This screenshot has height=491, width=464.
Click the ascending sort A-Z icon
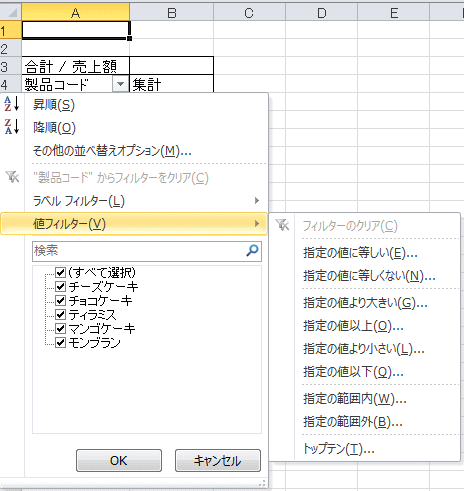pyautogui.click(x=12, y=104)
